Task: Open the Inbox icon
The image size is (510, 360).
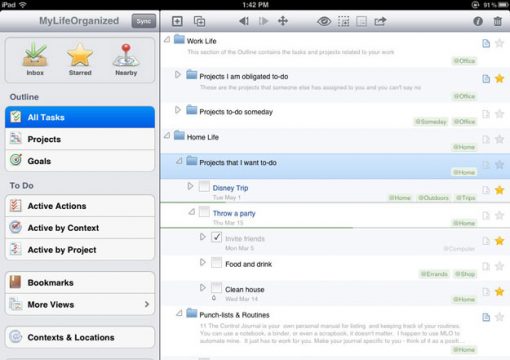Action: [x=35, y=59]
